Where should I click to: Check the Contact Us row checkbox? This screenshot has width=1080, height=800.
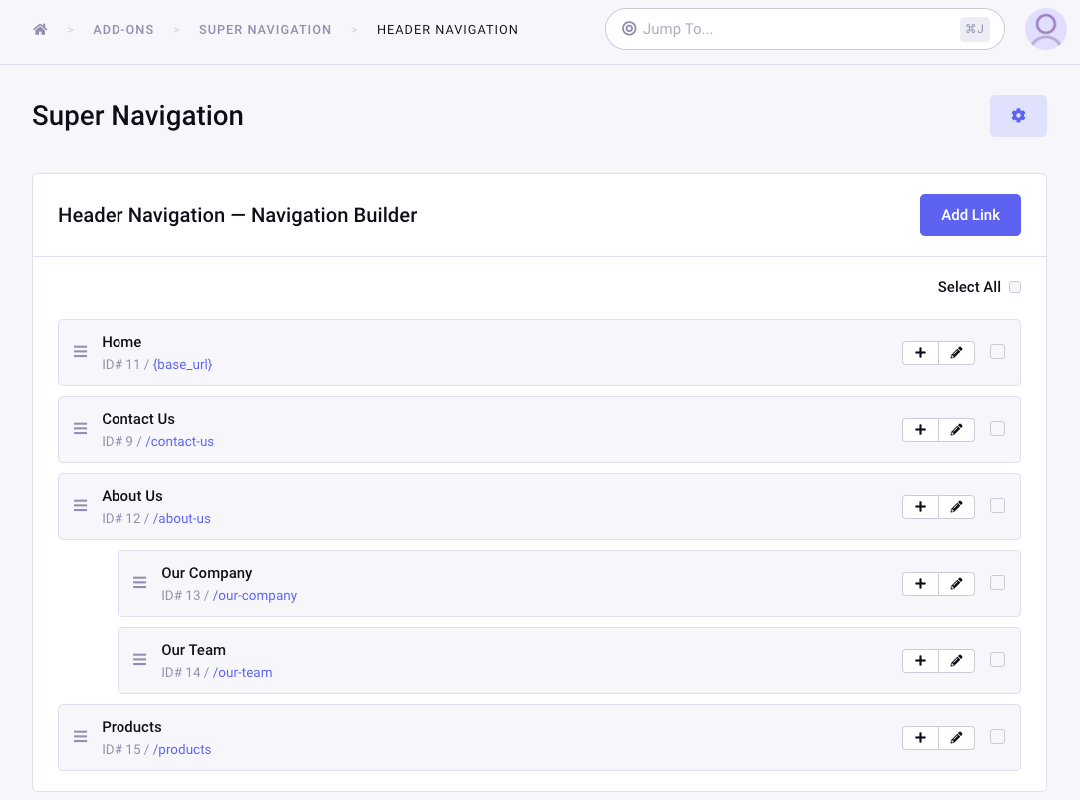997,429
